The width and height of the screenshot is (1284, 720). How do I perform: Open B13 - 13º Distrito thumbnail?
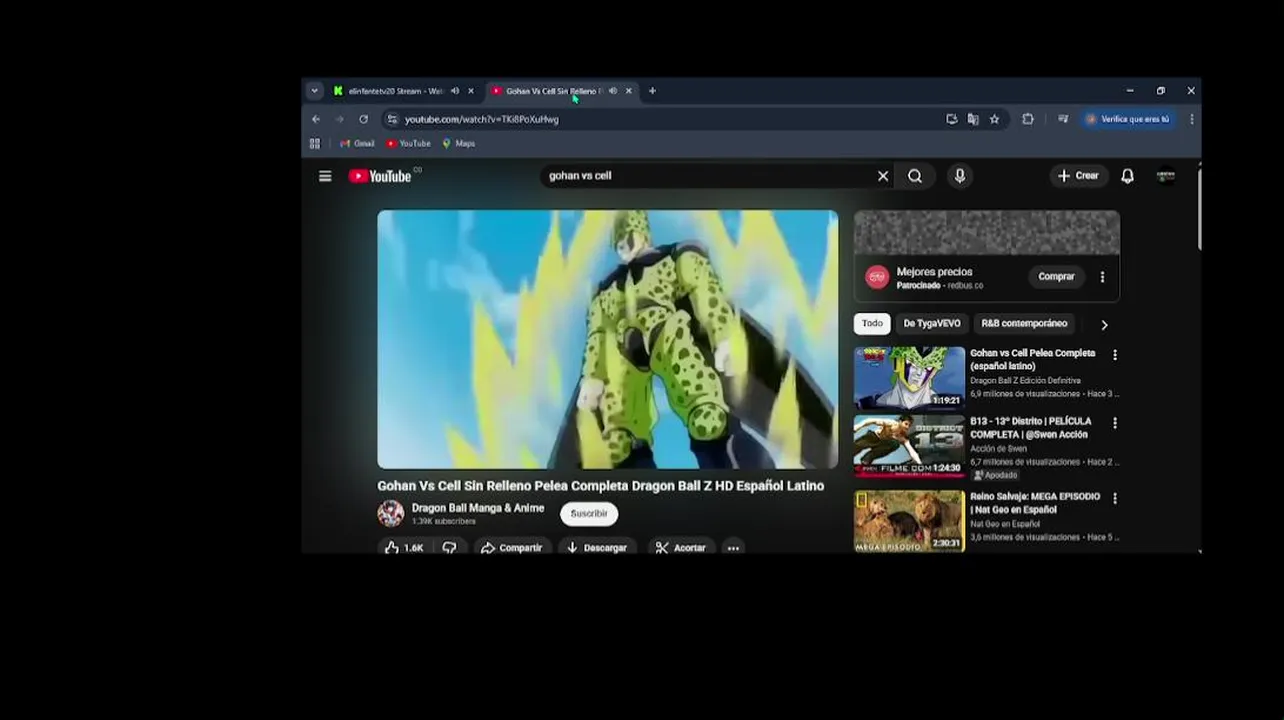(x=909, y=446)
